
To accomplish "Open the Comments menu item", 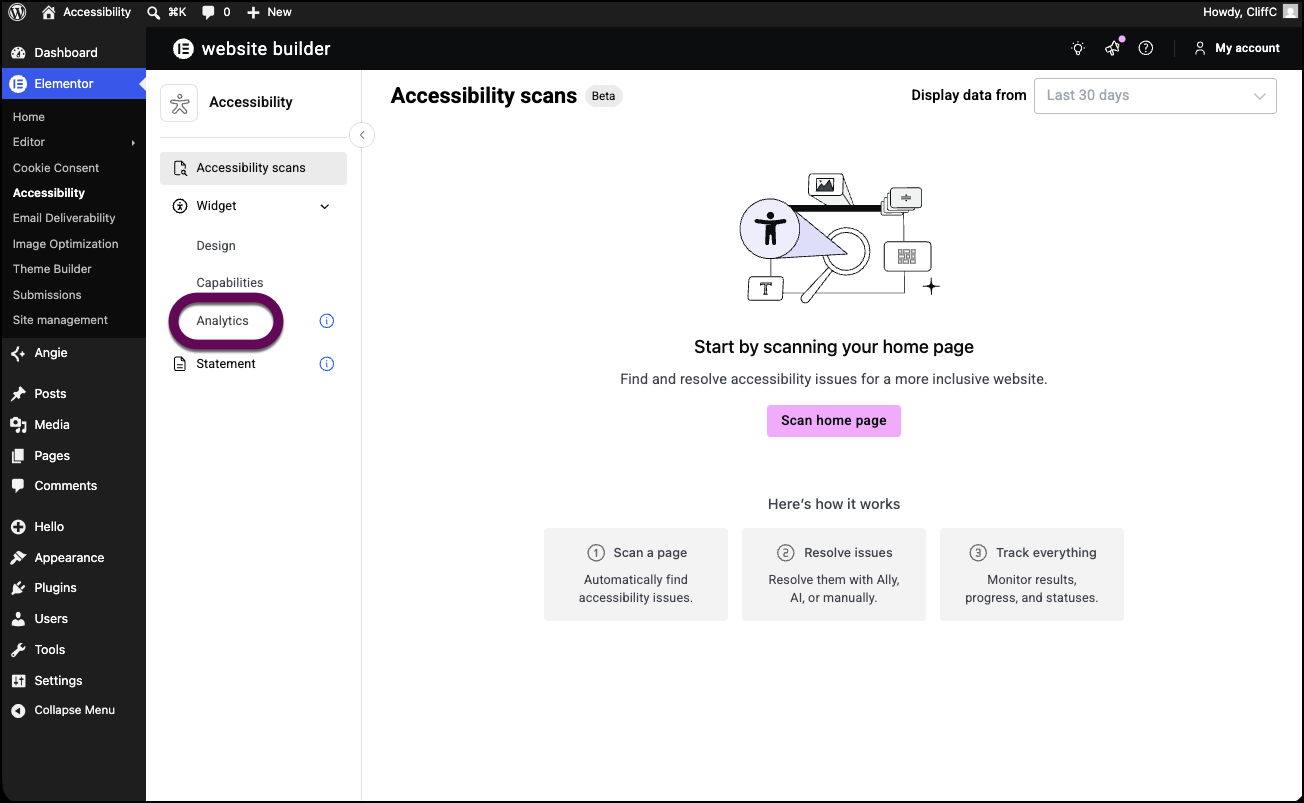I will (74, 486).
